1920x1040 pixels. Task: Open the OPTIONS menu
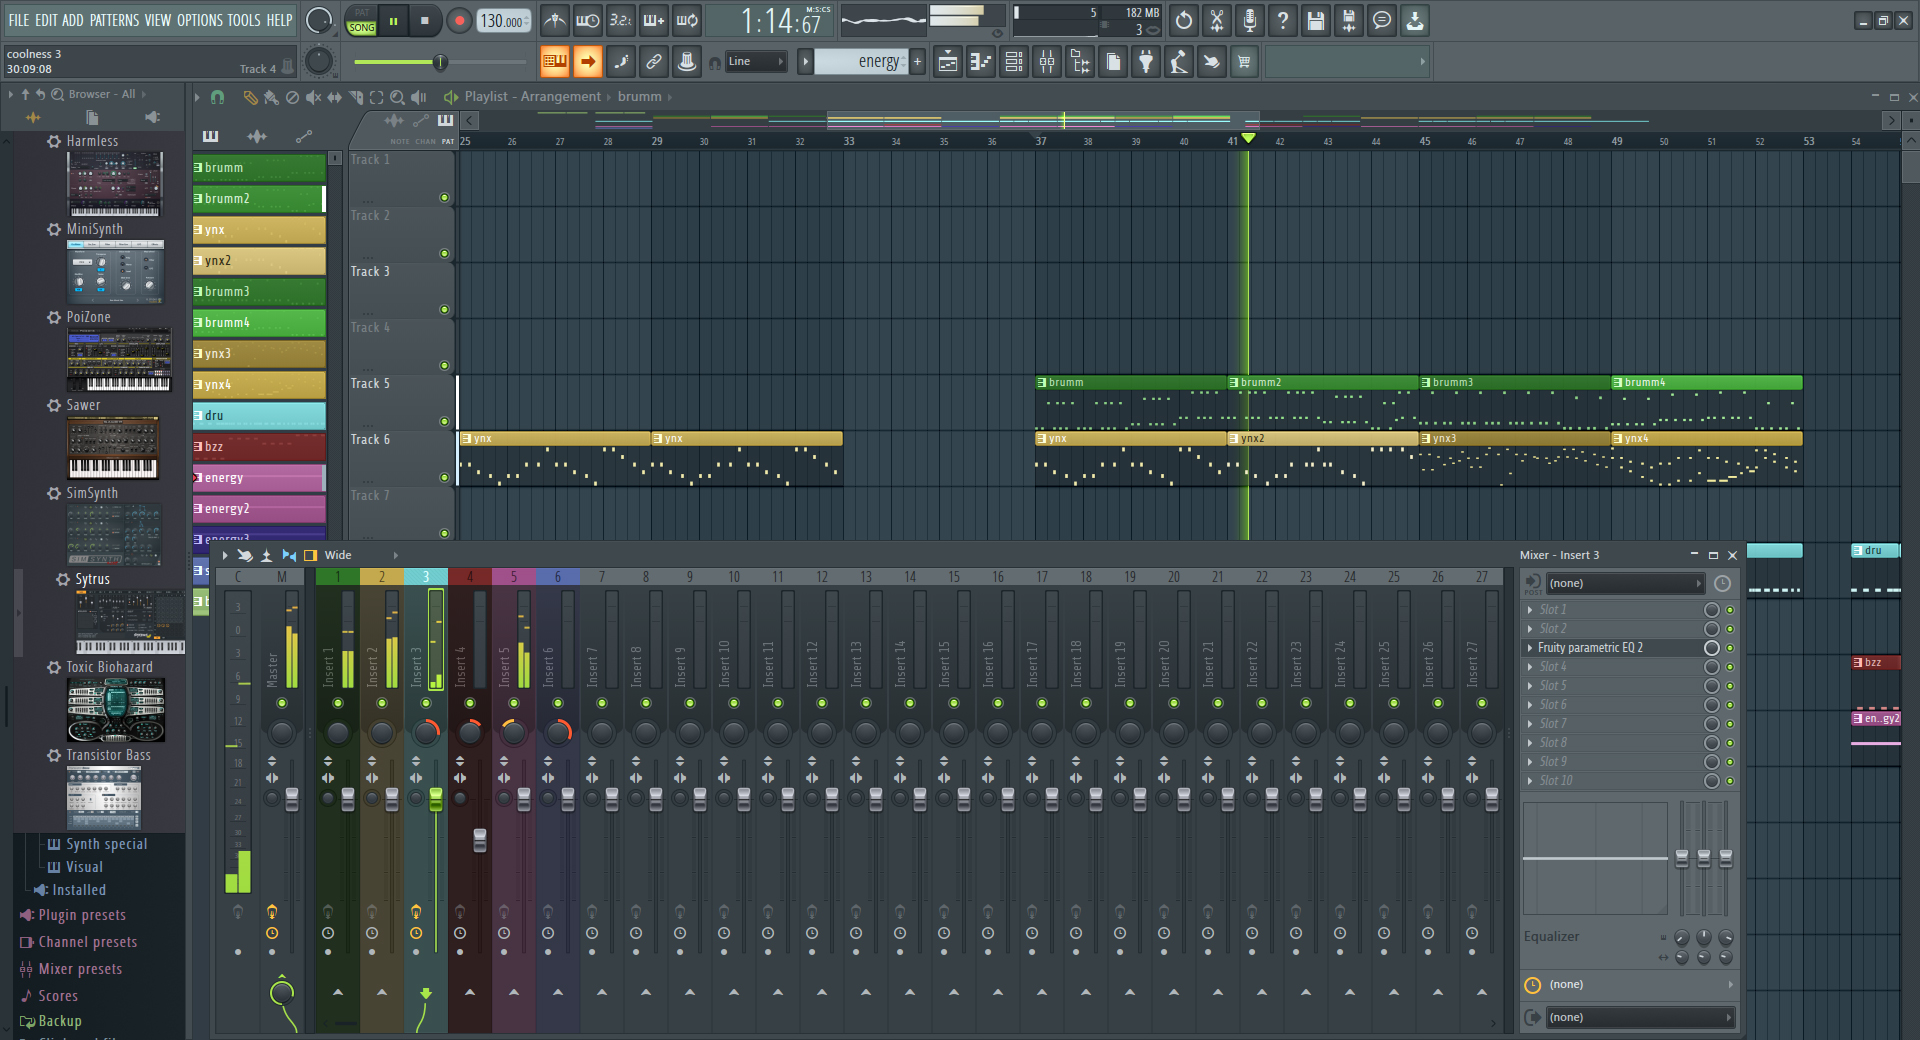[x=200, y=20]
